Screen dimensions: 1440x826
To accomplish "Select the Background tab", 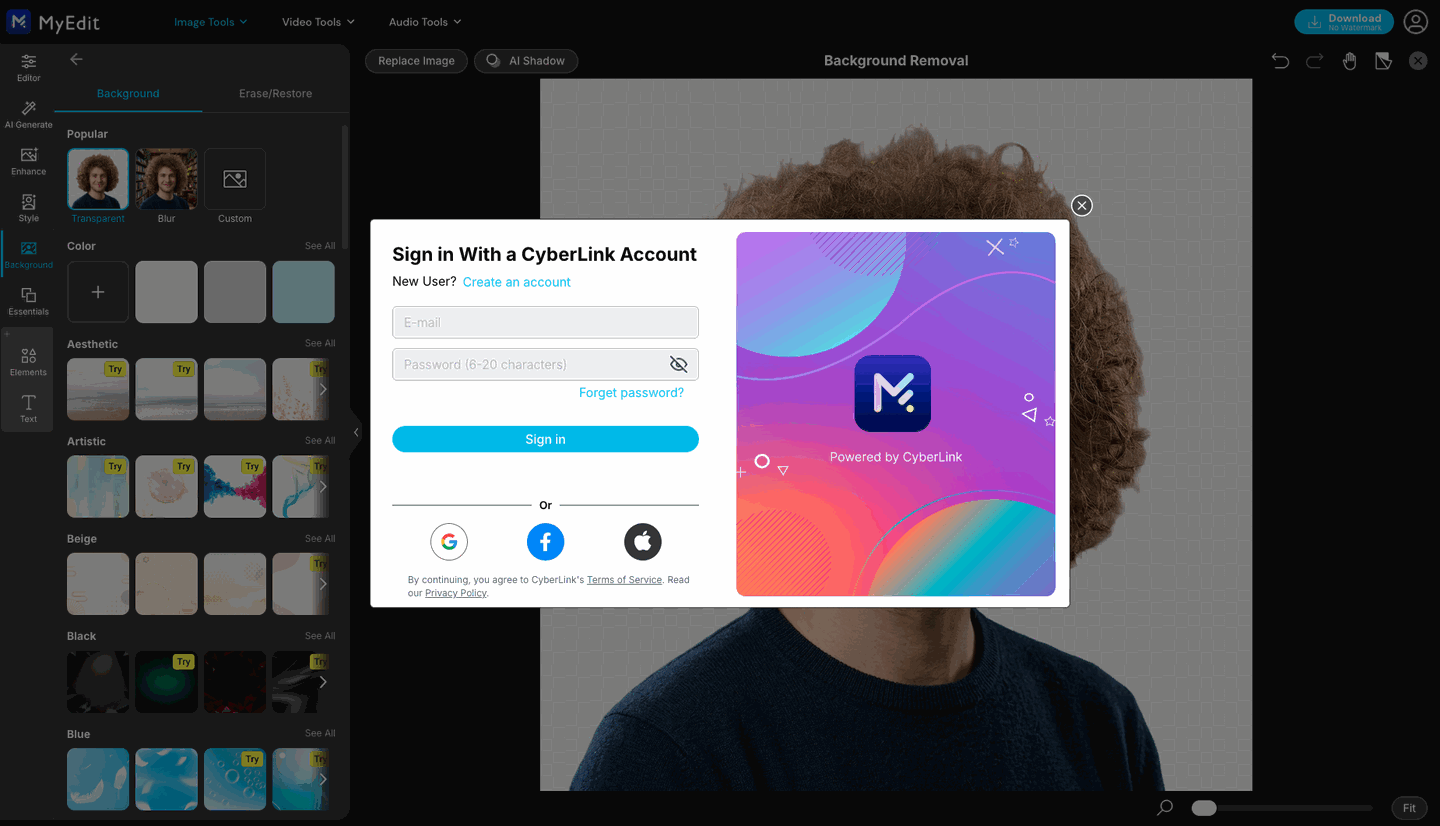I will [128, 94].
